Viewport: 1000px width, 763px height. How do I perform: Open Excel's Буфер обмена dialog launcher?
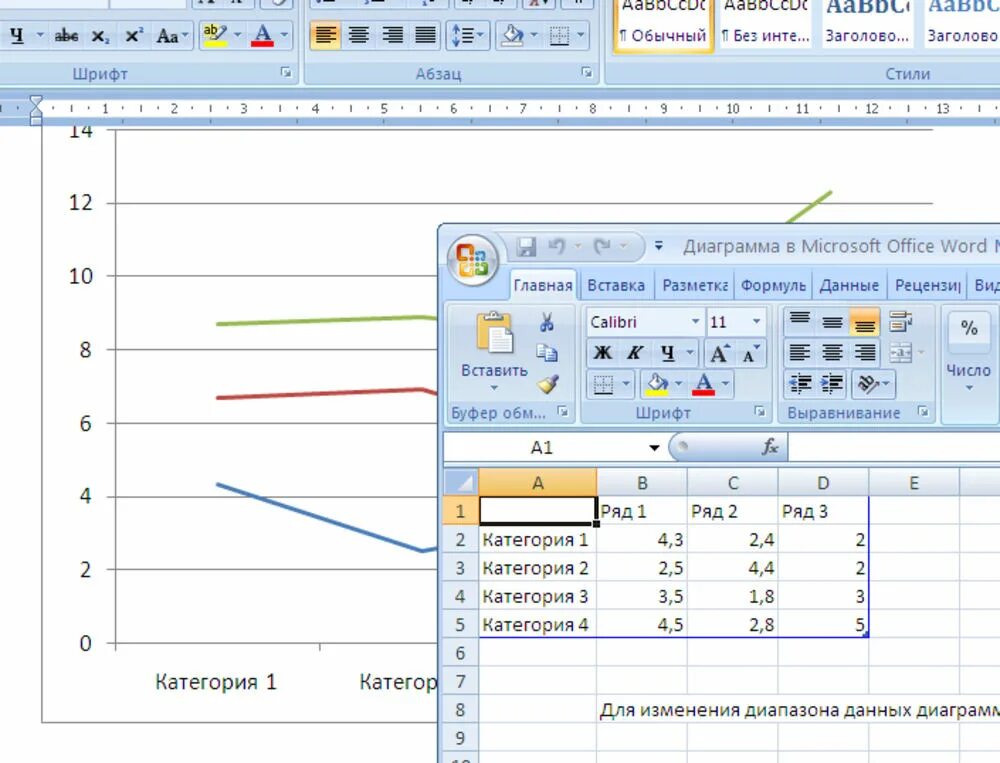click(x=562, y=411)
